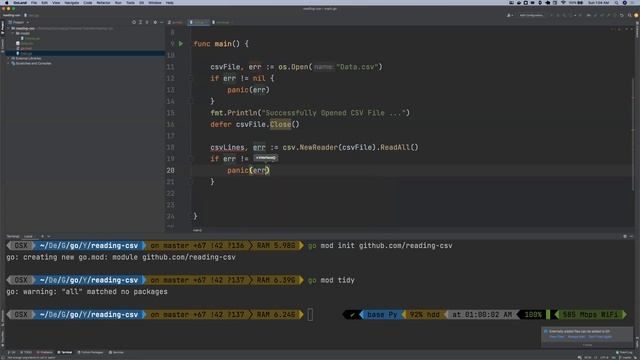
Task: Open Search Everywhere magnifier in toolbar
Action: click(629, 16)
